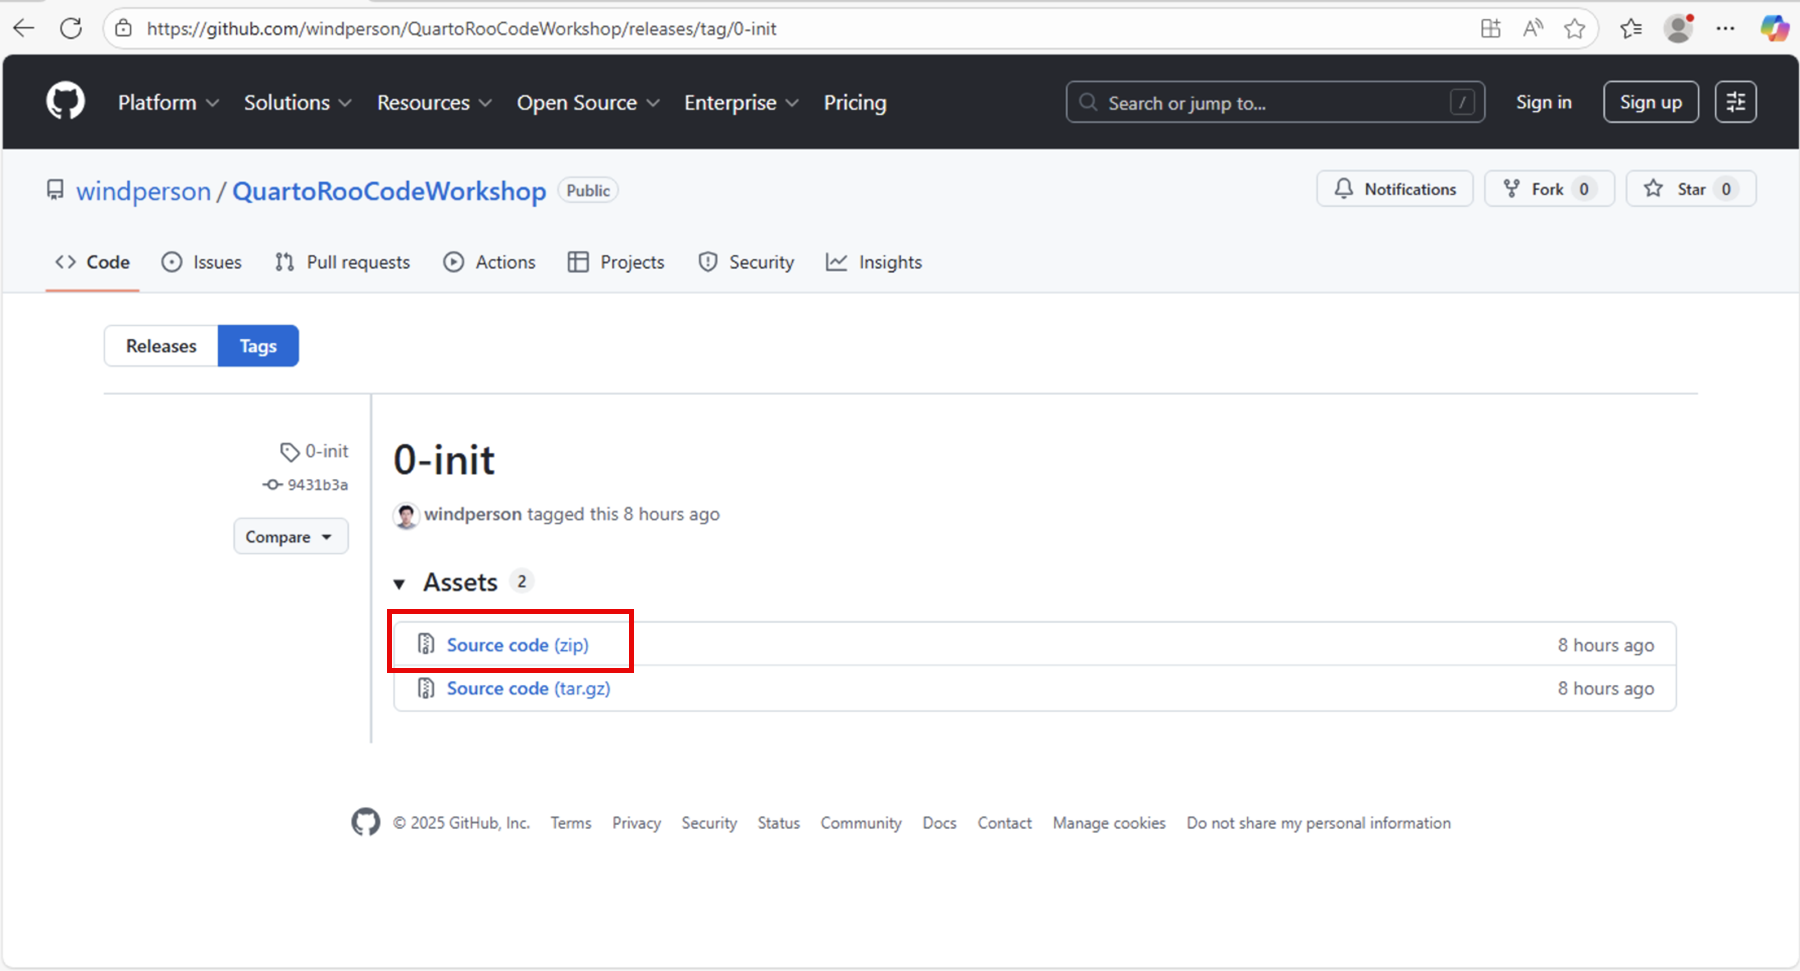The width and height of the screenshot is (1800, 971).
Task: Open the Copilot icon in browser toolbar
Action: click(1774, 28)
